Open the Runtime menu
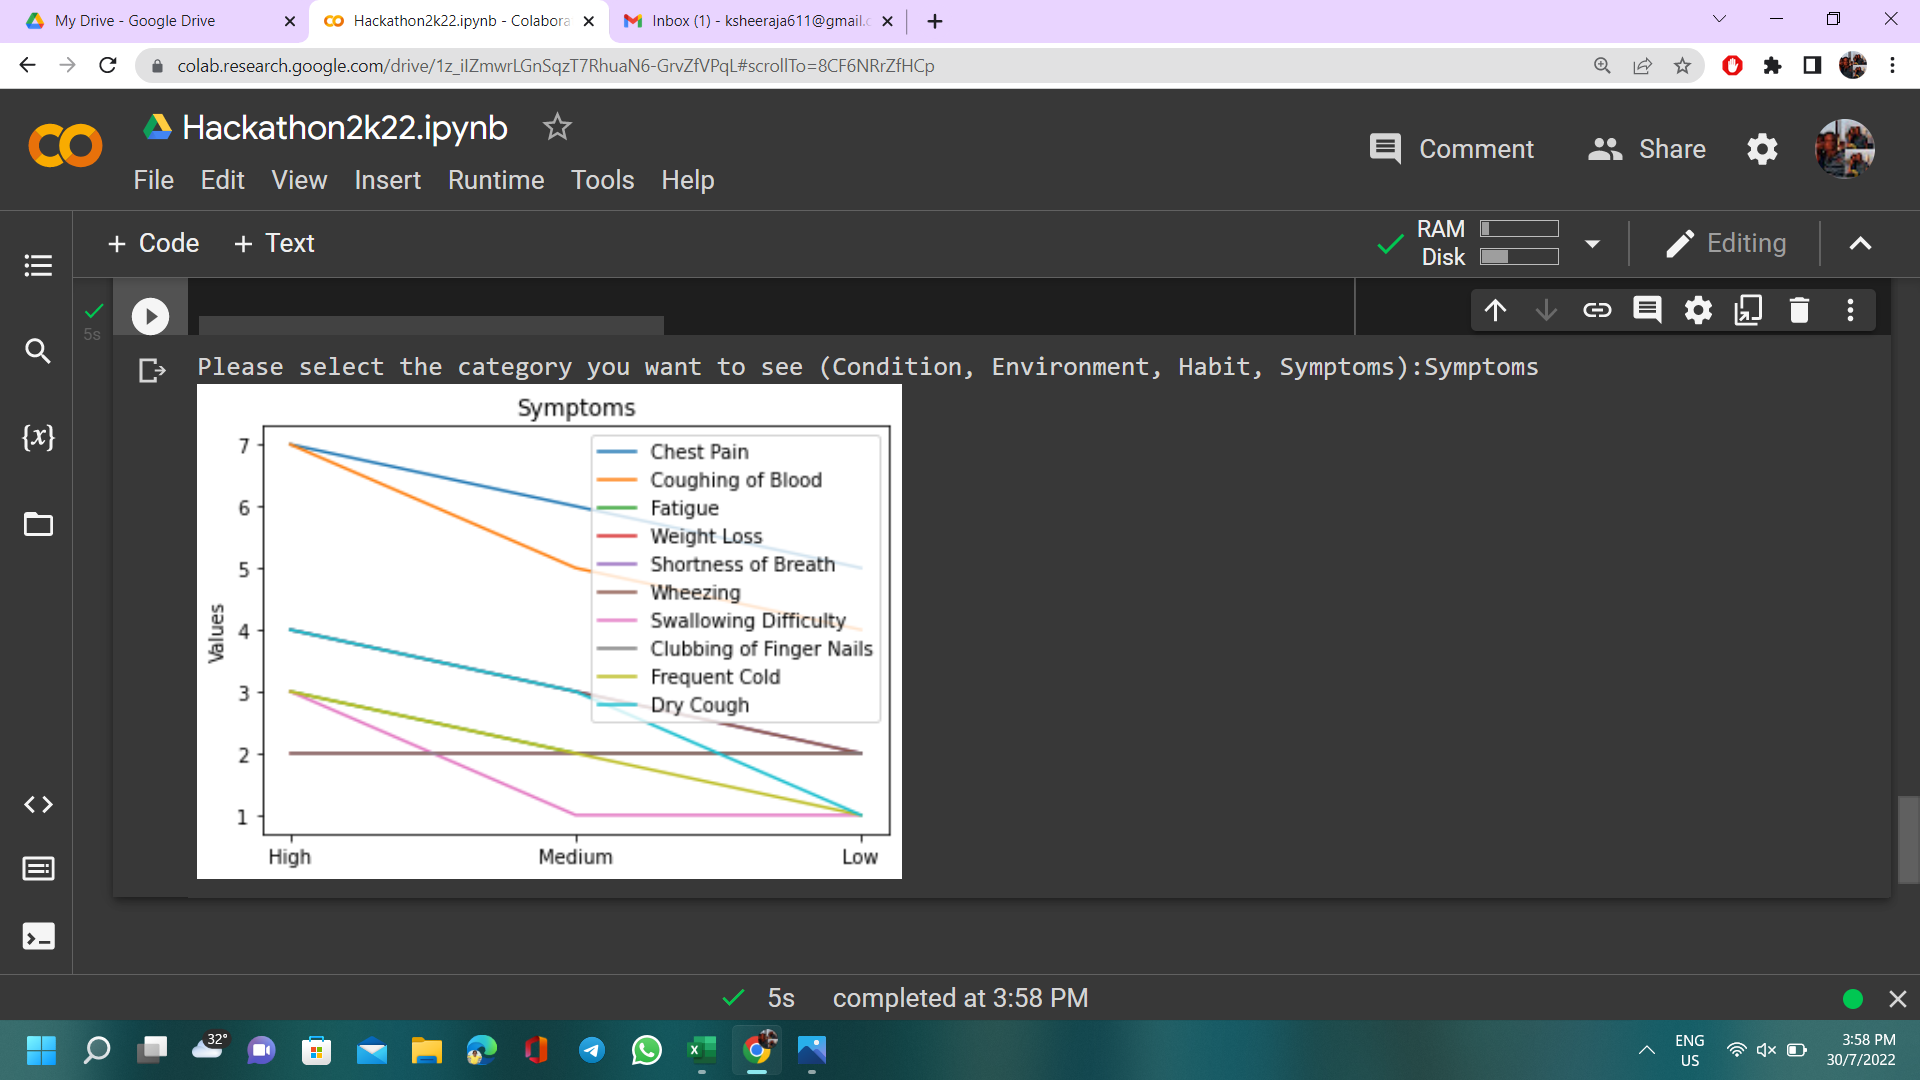 [496, 180]
